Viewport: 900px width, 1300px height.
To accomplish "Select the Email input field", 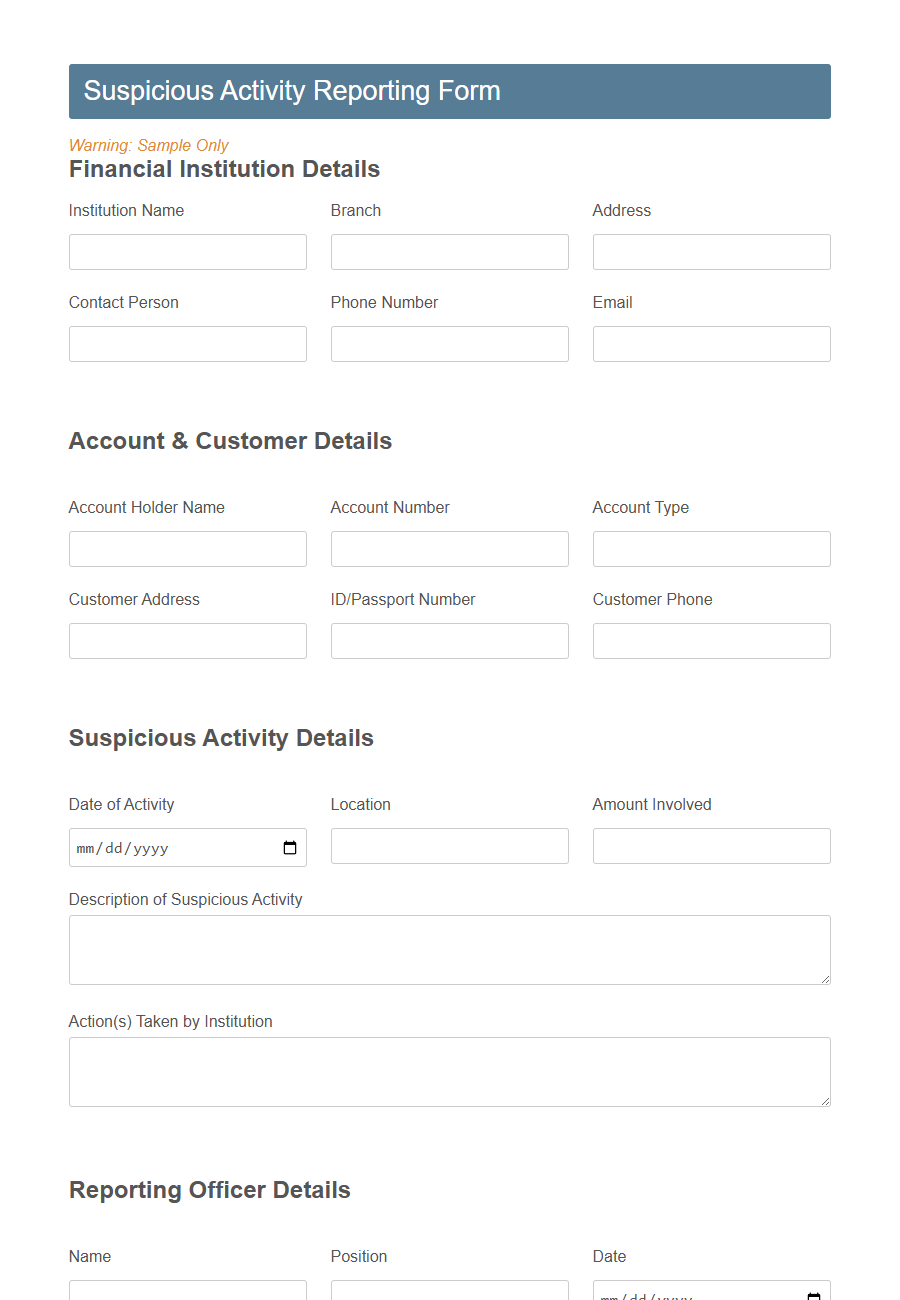I will point(711,343).
